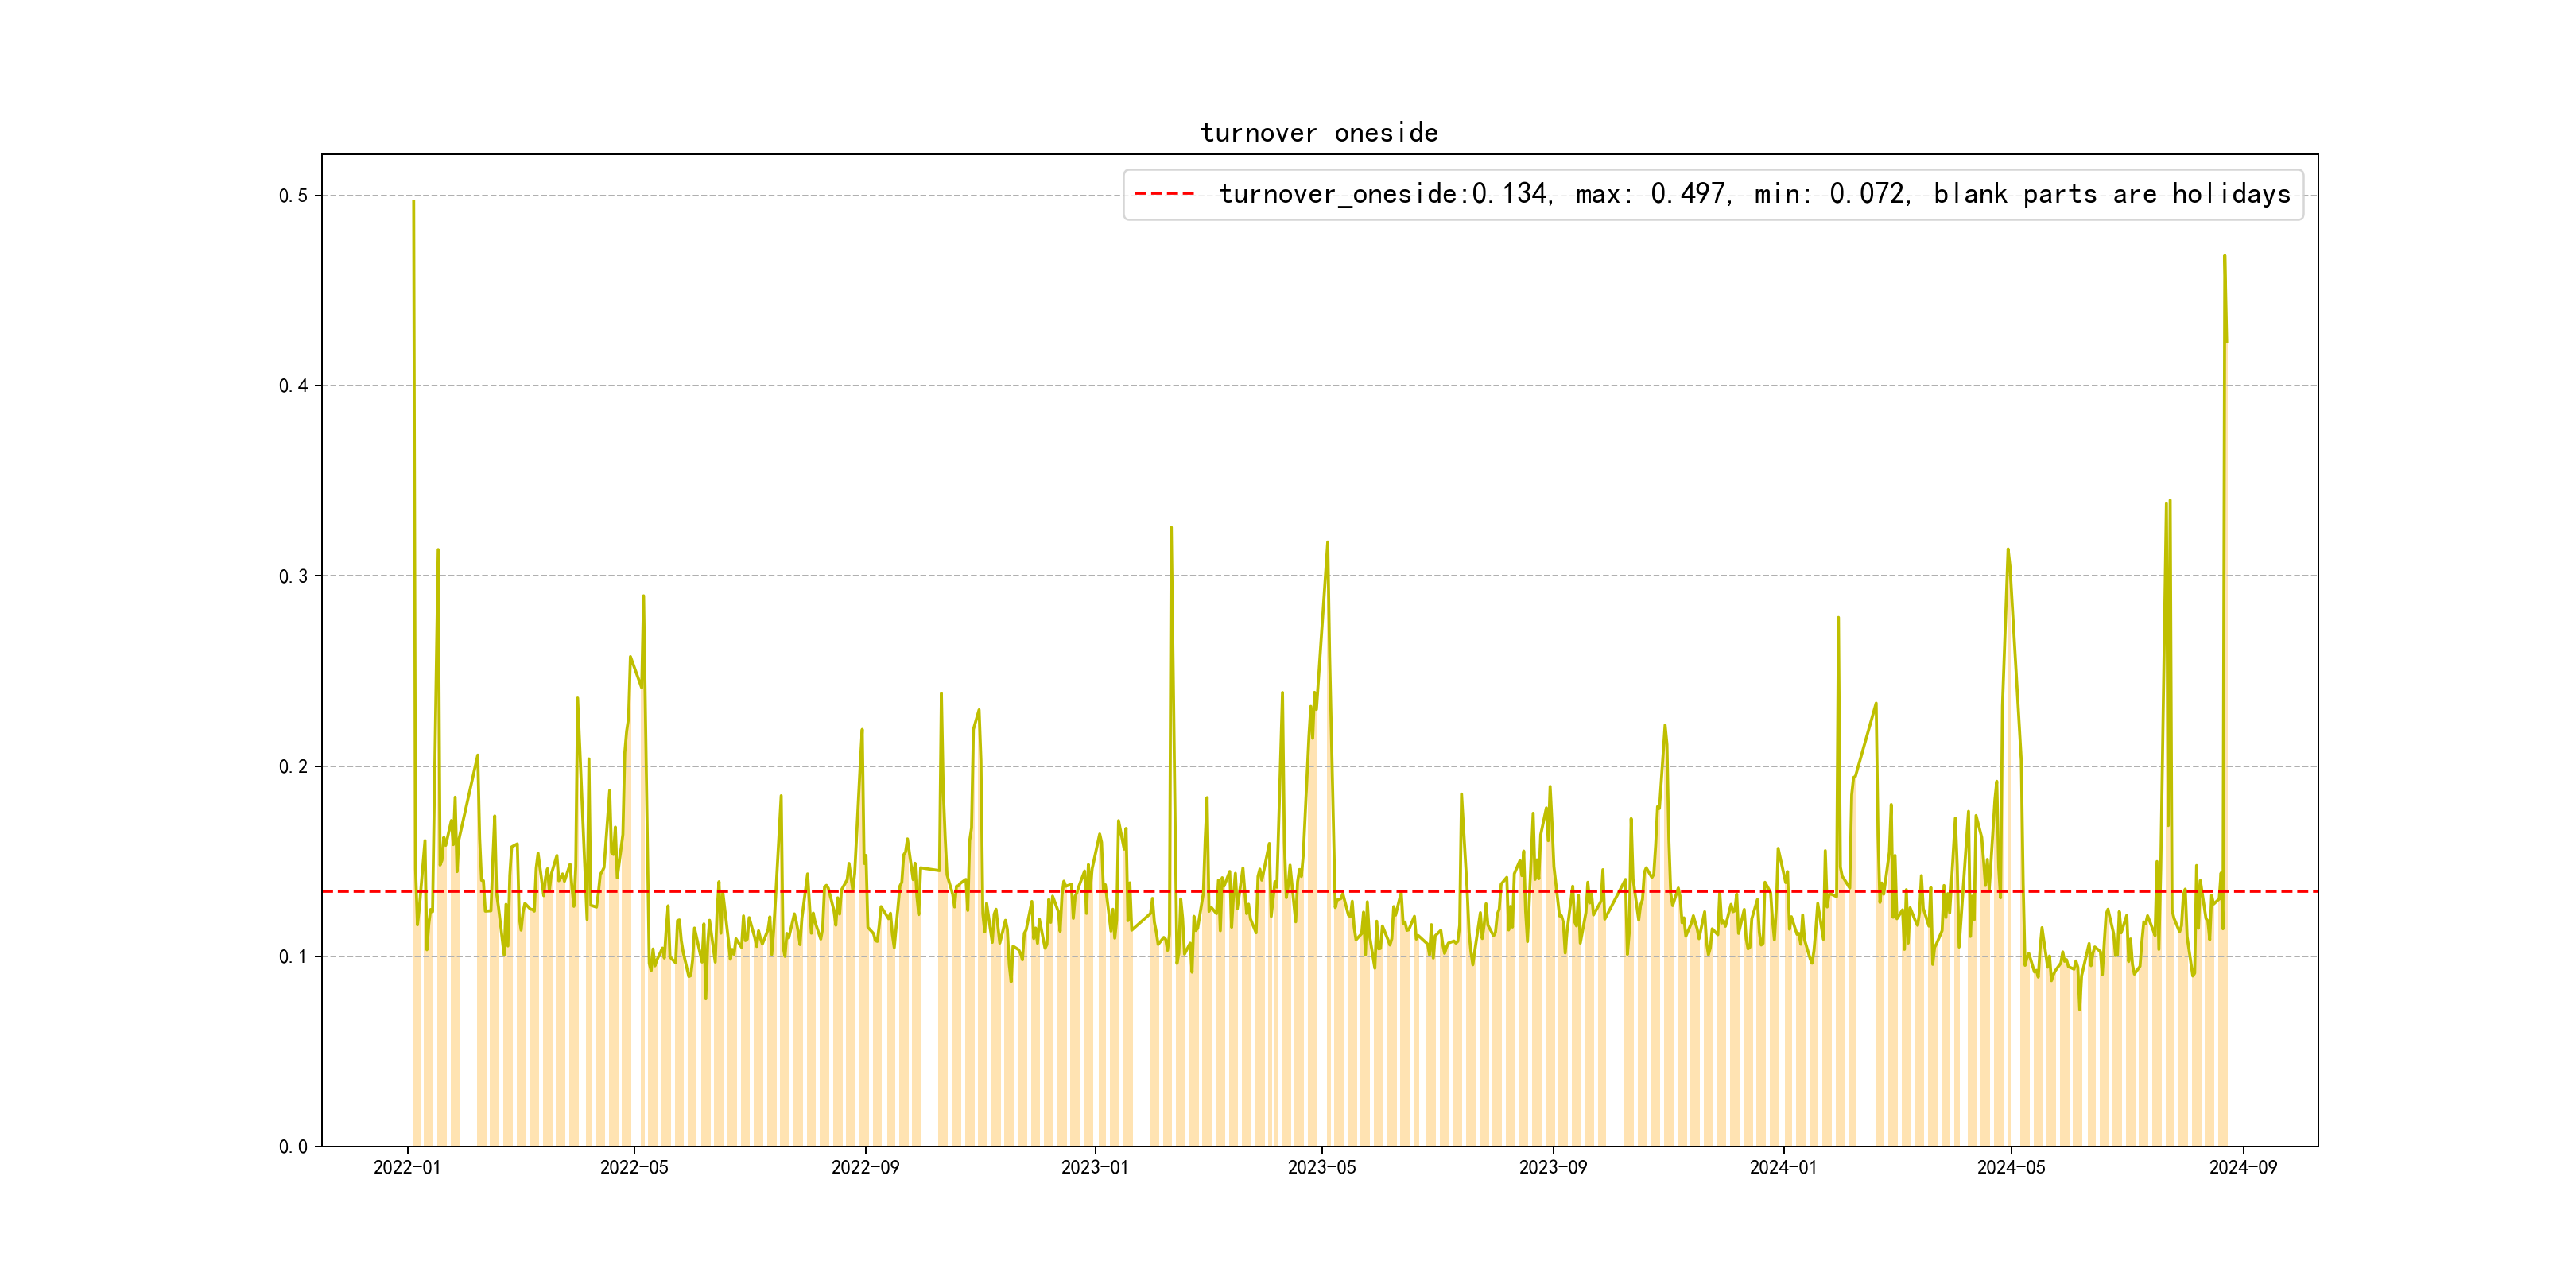Click the 0.2 y-axis tick label
The height and width of the screenshot is (1288, 2576).
pos(293,767)
